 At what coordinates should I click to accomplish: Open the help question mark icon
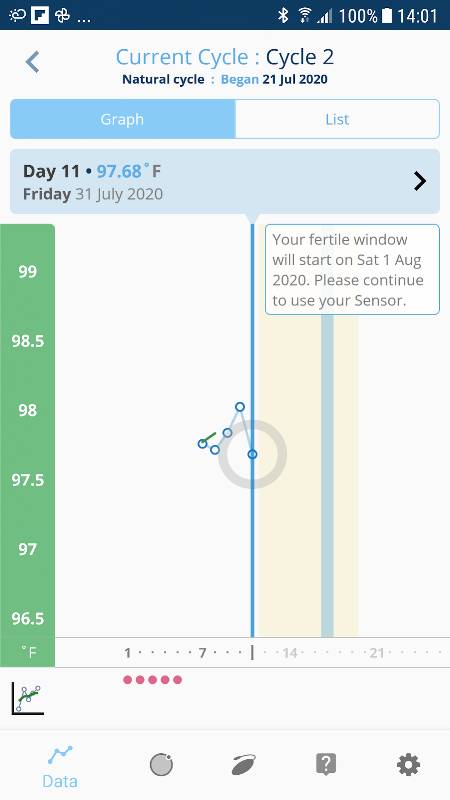[326, 765]
